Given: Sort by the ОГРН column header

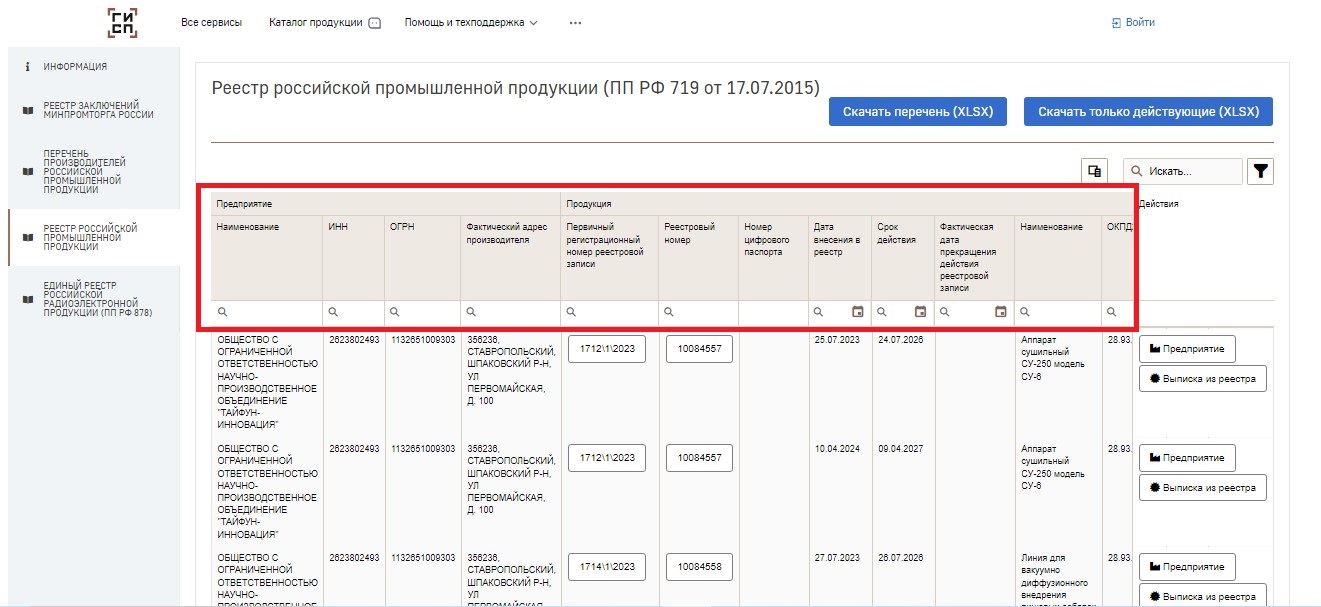Looking at the screenshot, I should pyautogui.click(x=401, y=227).
